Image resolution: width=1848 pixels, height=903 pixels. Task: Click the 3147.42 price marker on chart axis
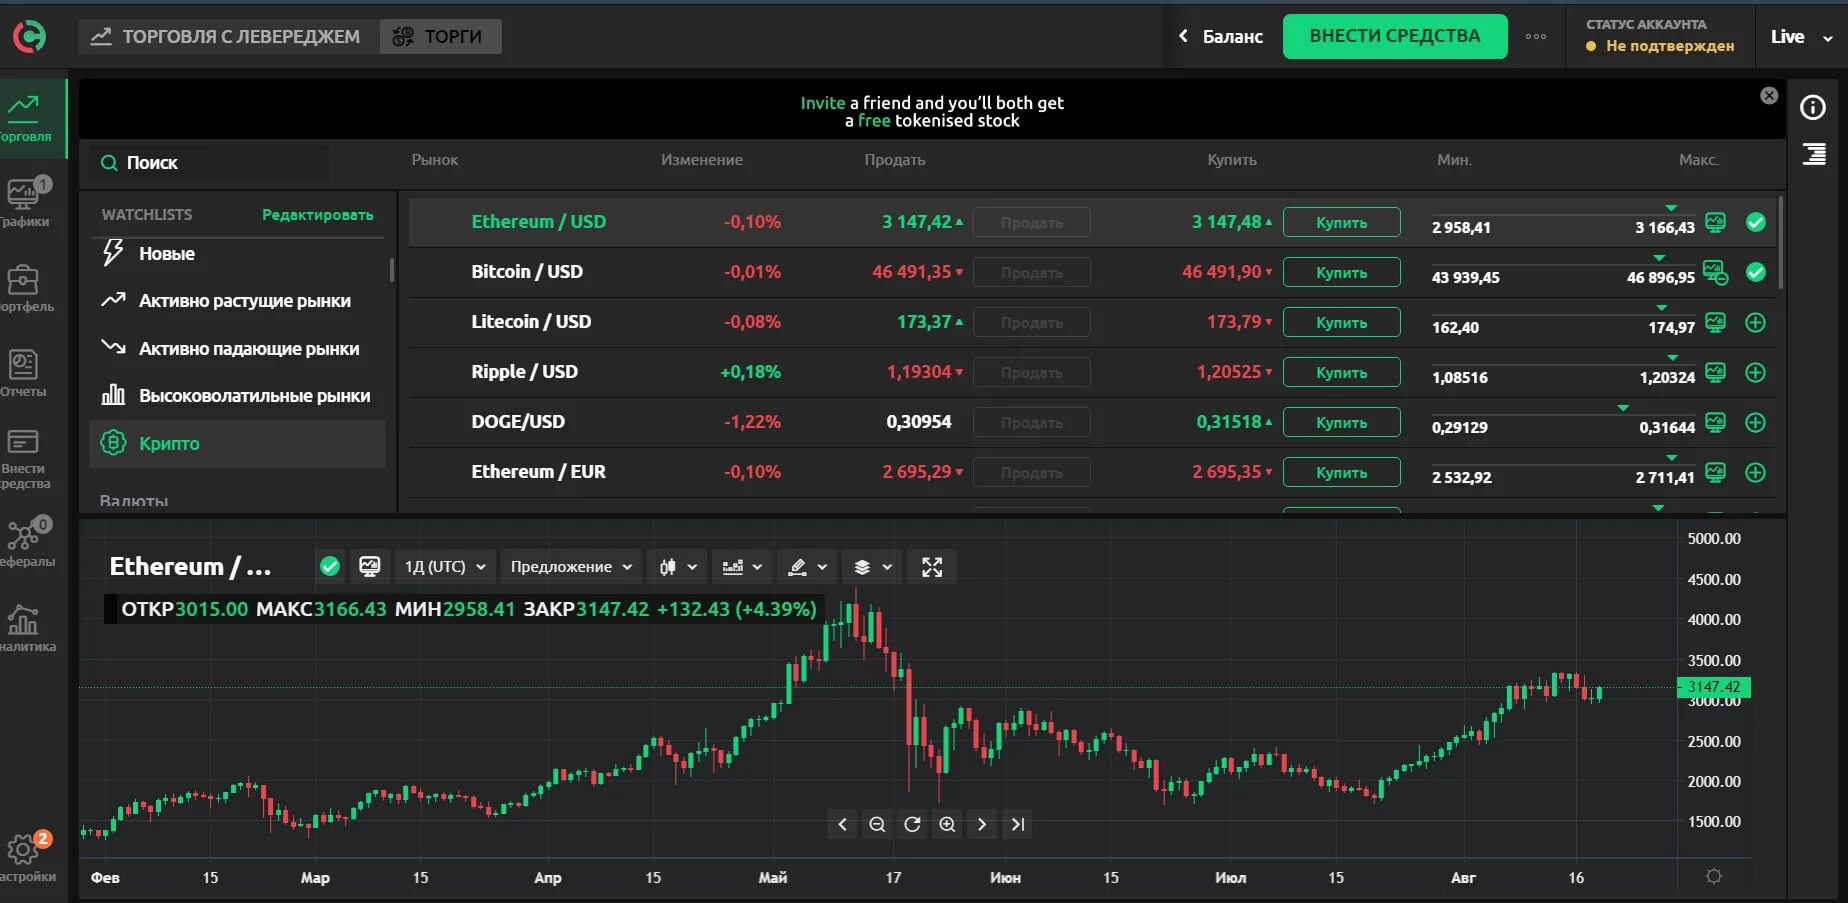1714,687
